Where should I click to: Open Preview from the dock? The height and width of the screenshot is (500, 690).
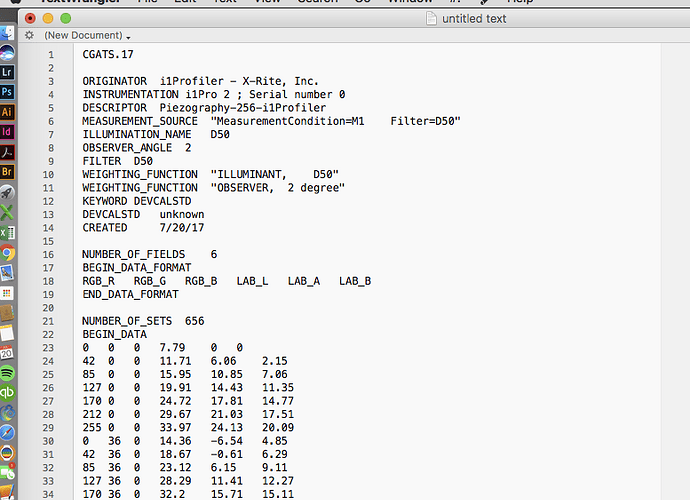click(7, 273)
